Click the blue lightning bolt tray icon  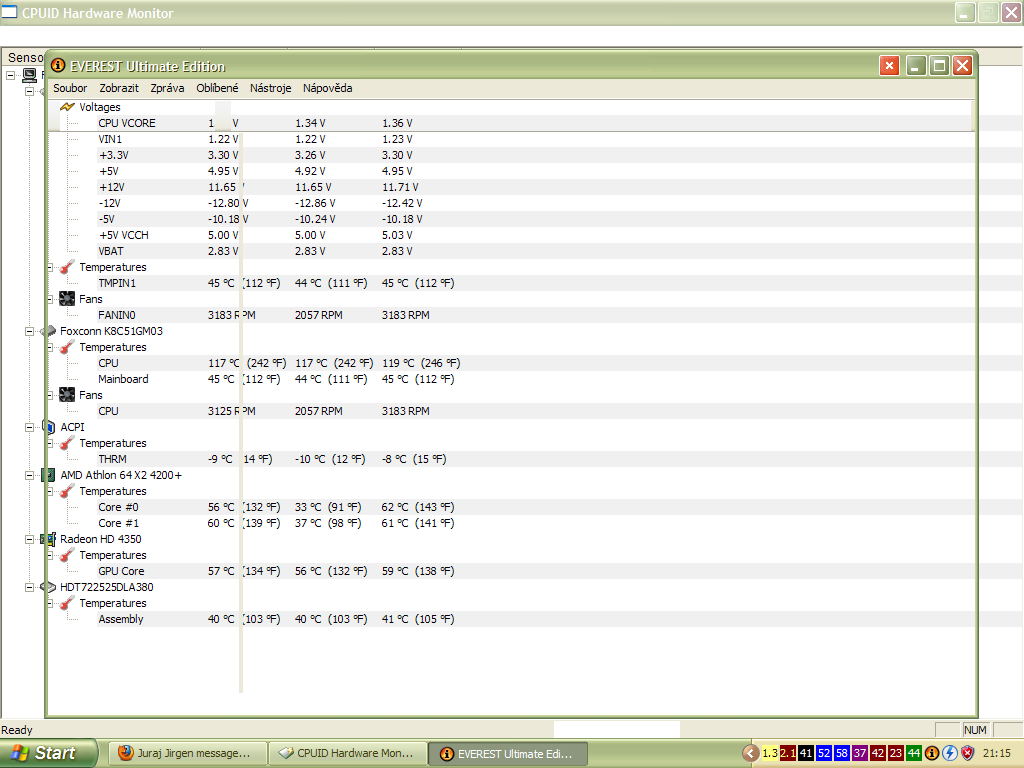click(950, 753)
